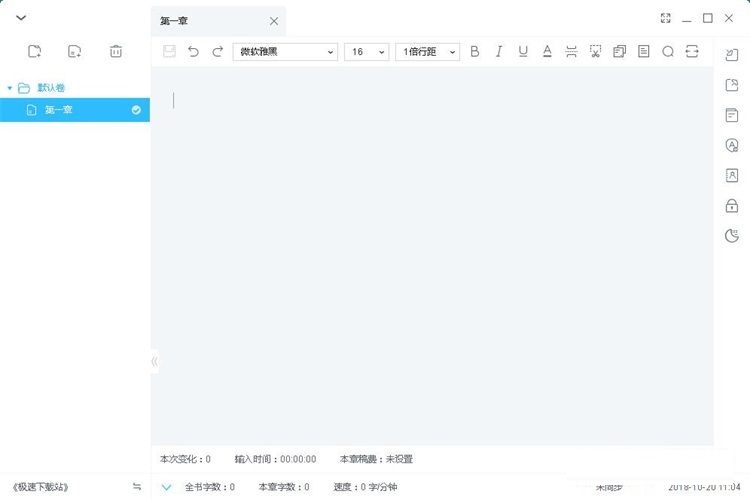This screenshot has width=750, height=500.
Task: Toggle bold formatting
Action: click(474, 51)
